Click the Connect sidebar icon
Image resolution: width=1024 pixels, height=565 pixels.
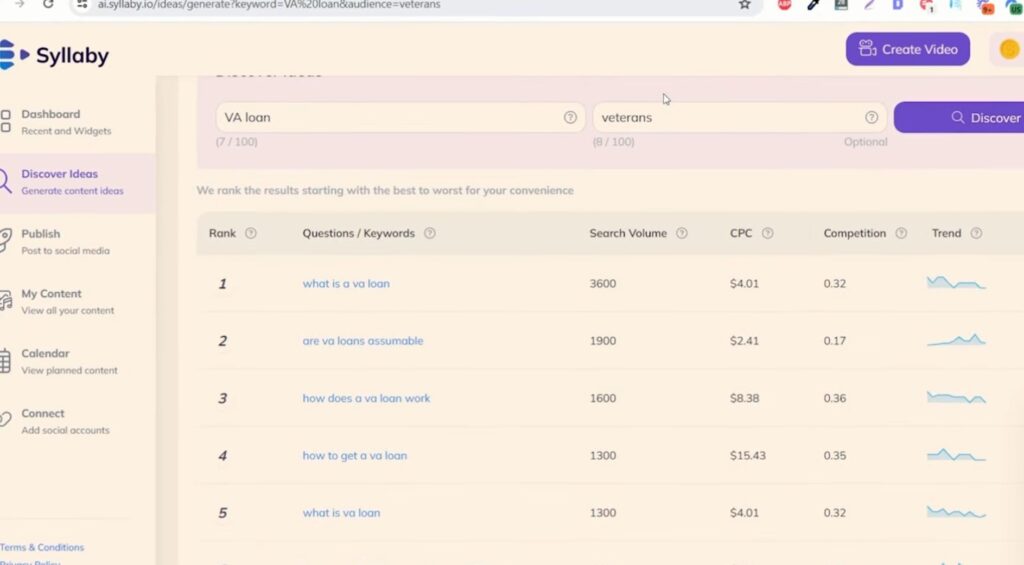[x=5, y=419]
